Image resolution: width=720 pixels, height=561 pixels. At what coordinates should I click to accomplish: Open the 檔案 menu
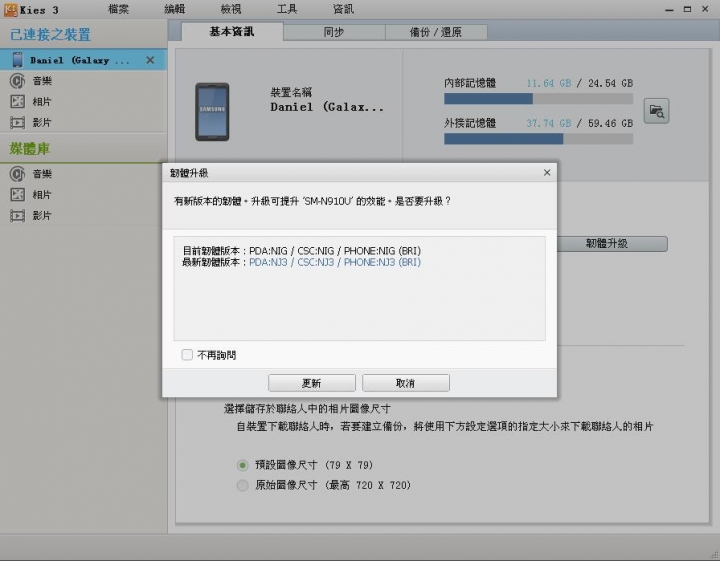[118, 9]
